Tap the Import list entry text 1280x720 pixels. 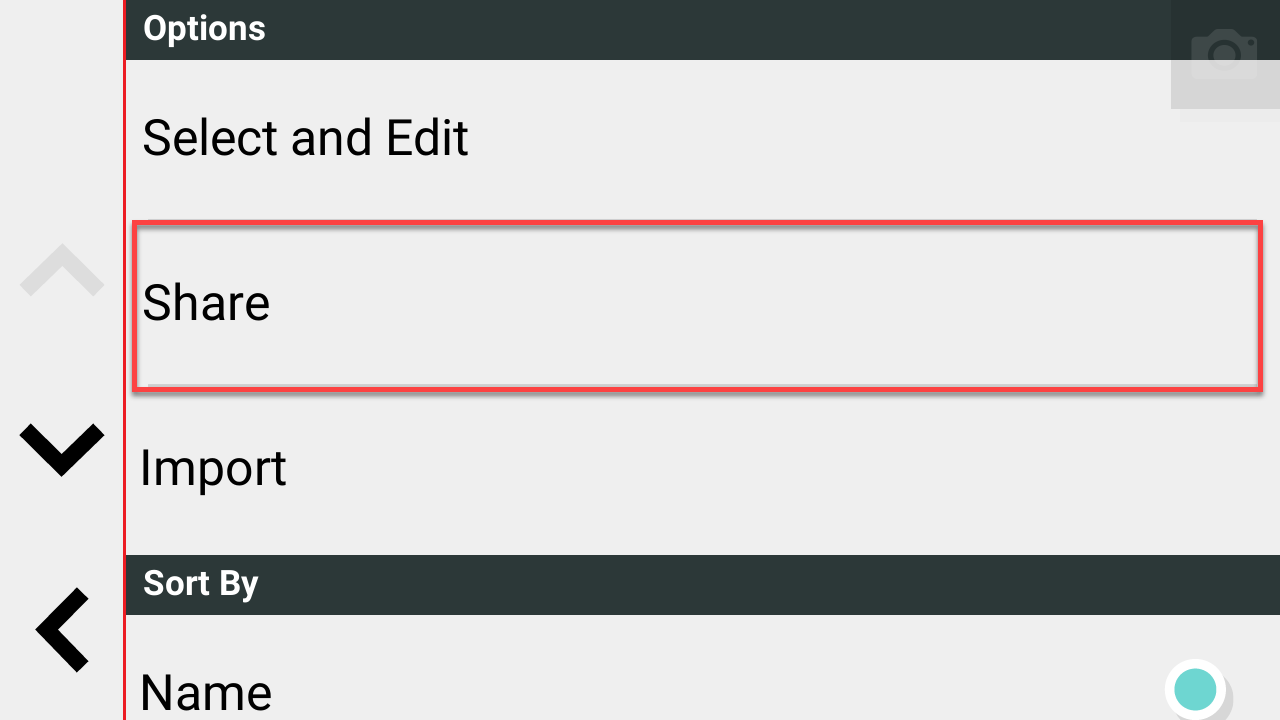(213, 468)
